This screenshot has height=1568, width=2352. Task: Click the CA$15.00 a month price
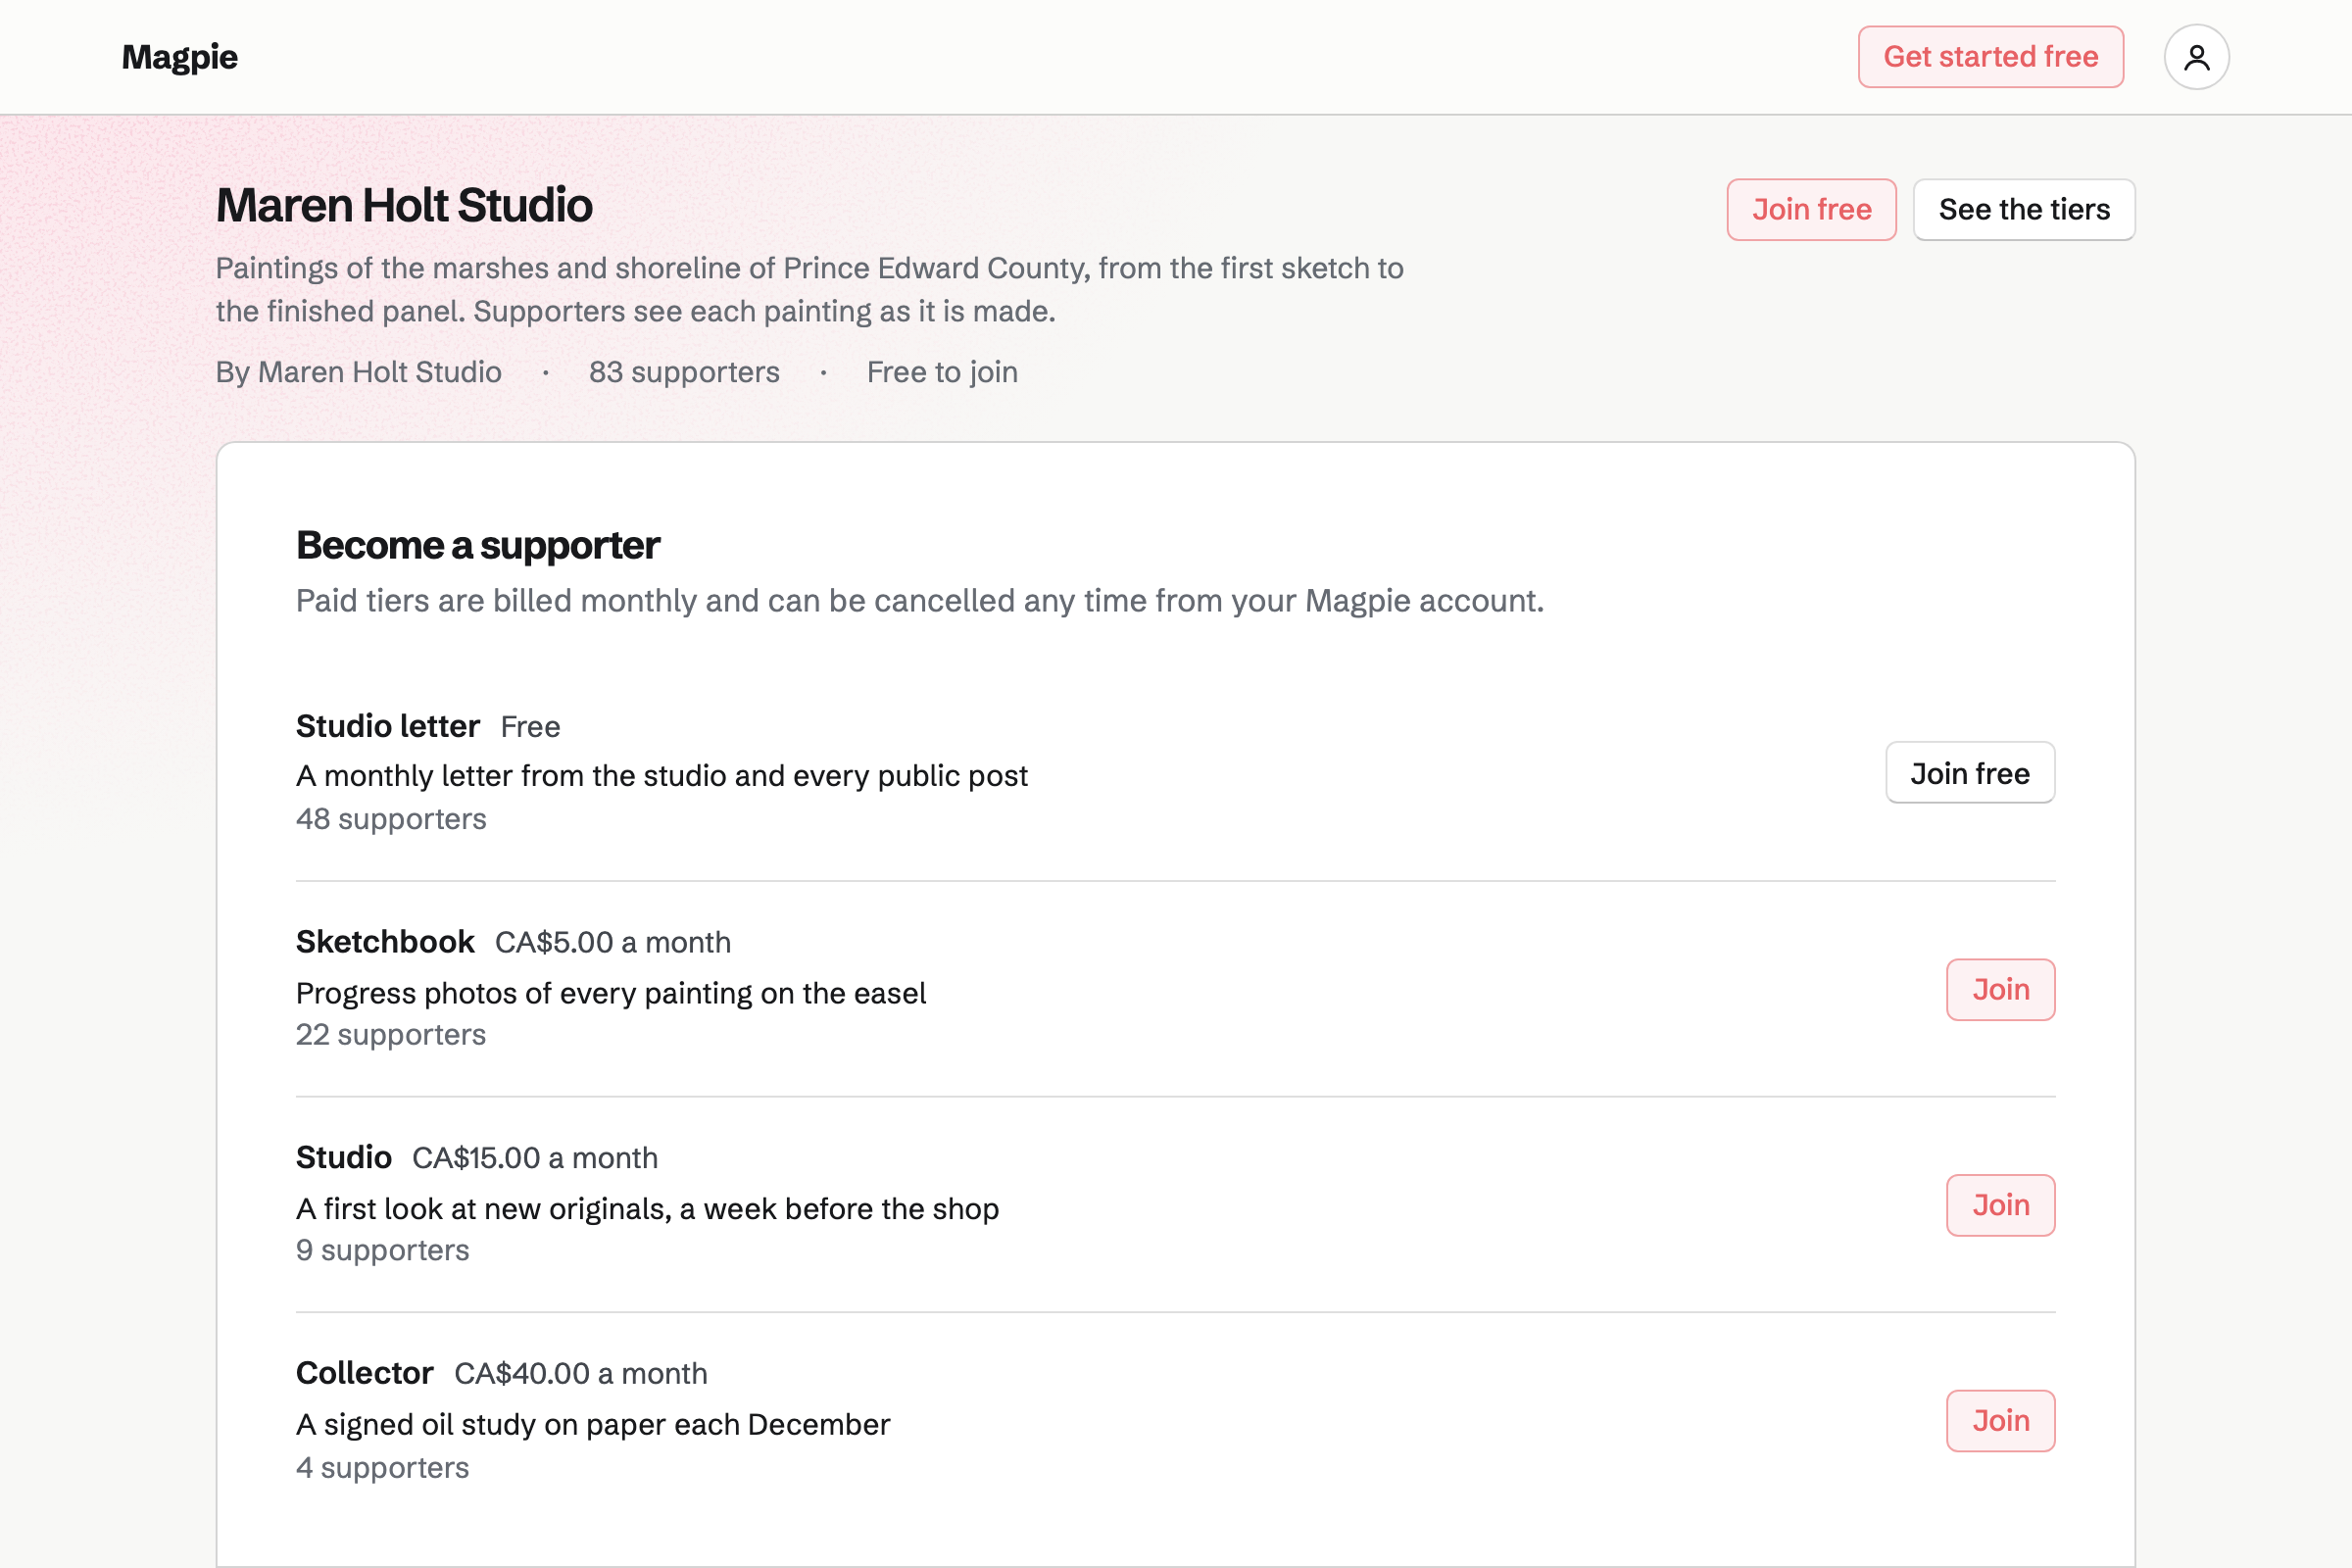tap(535, 1158)
